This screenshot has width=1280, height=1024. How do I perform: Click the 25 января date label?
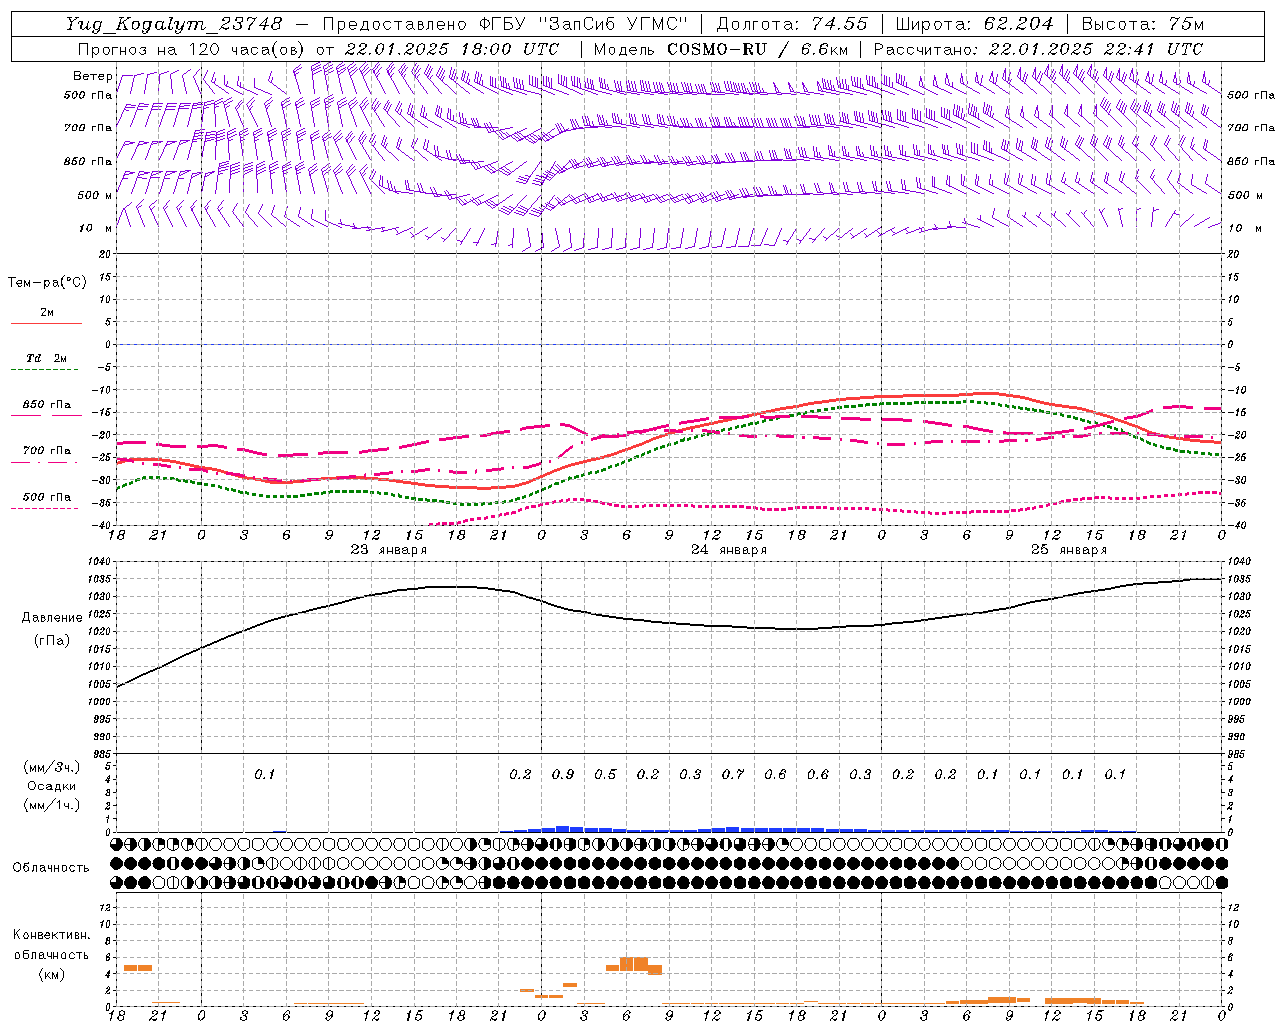1069,550
